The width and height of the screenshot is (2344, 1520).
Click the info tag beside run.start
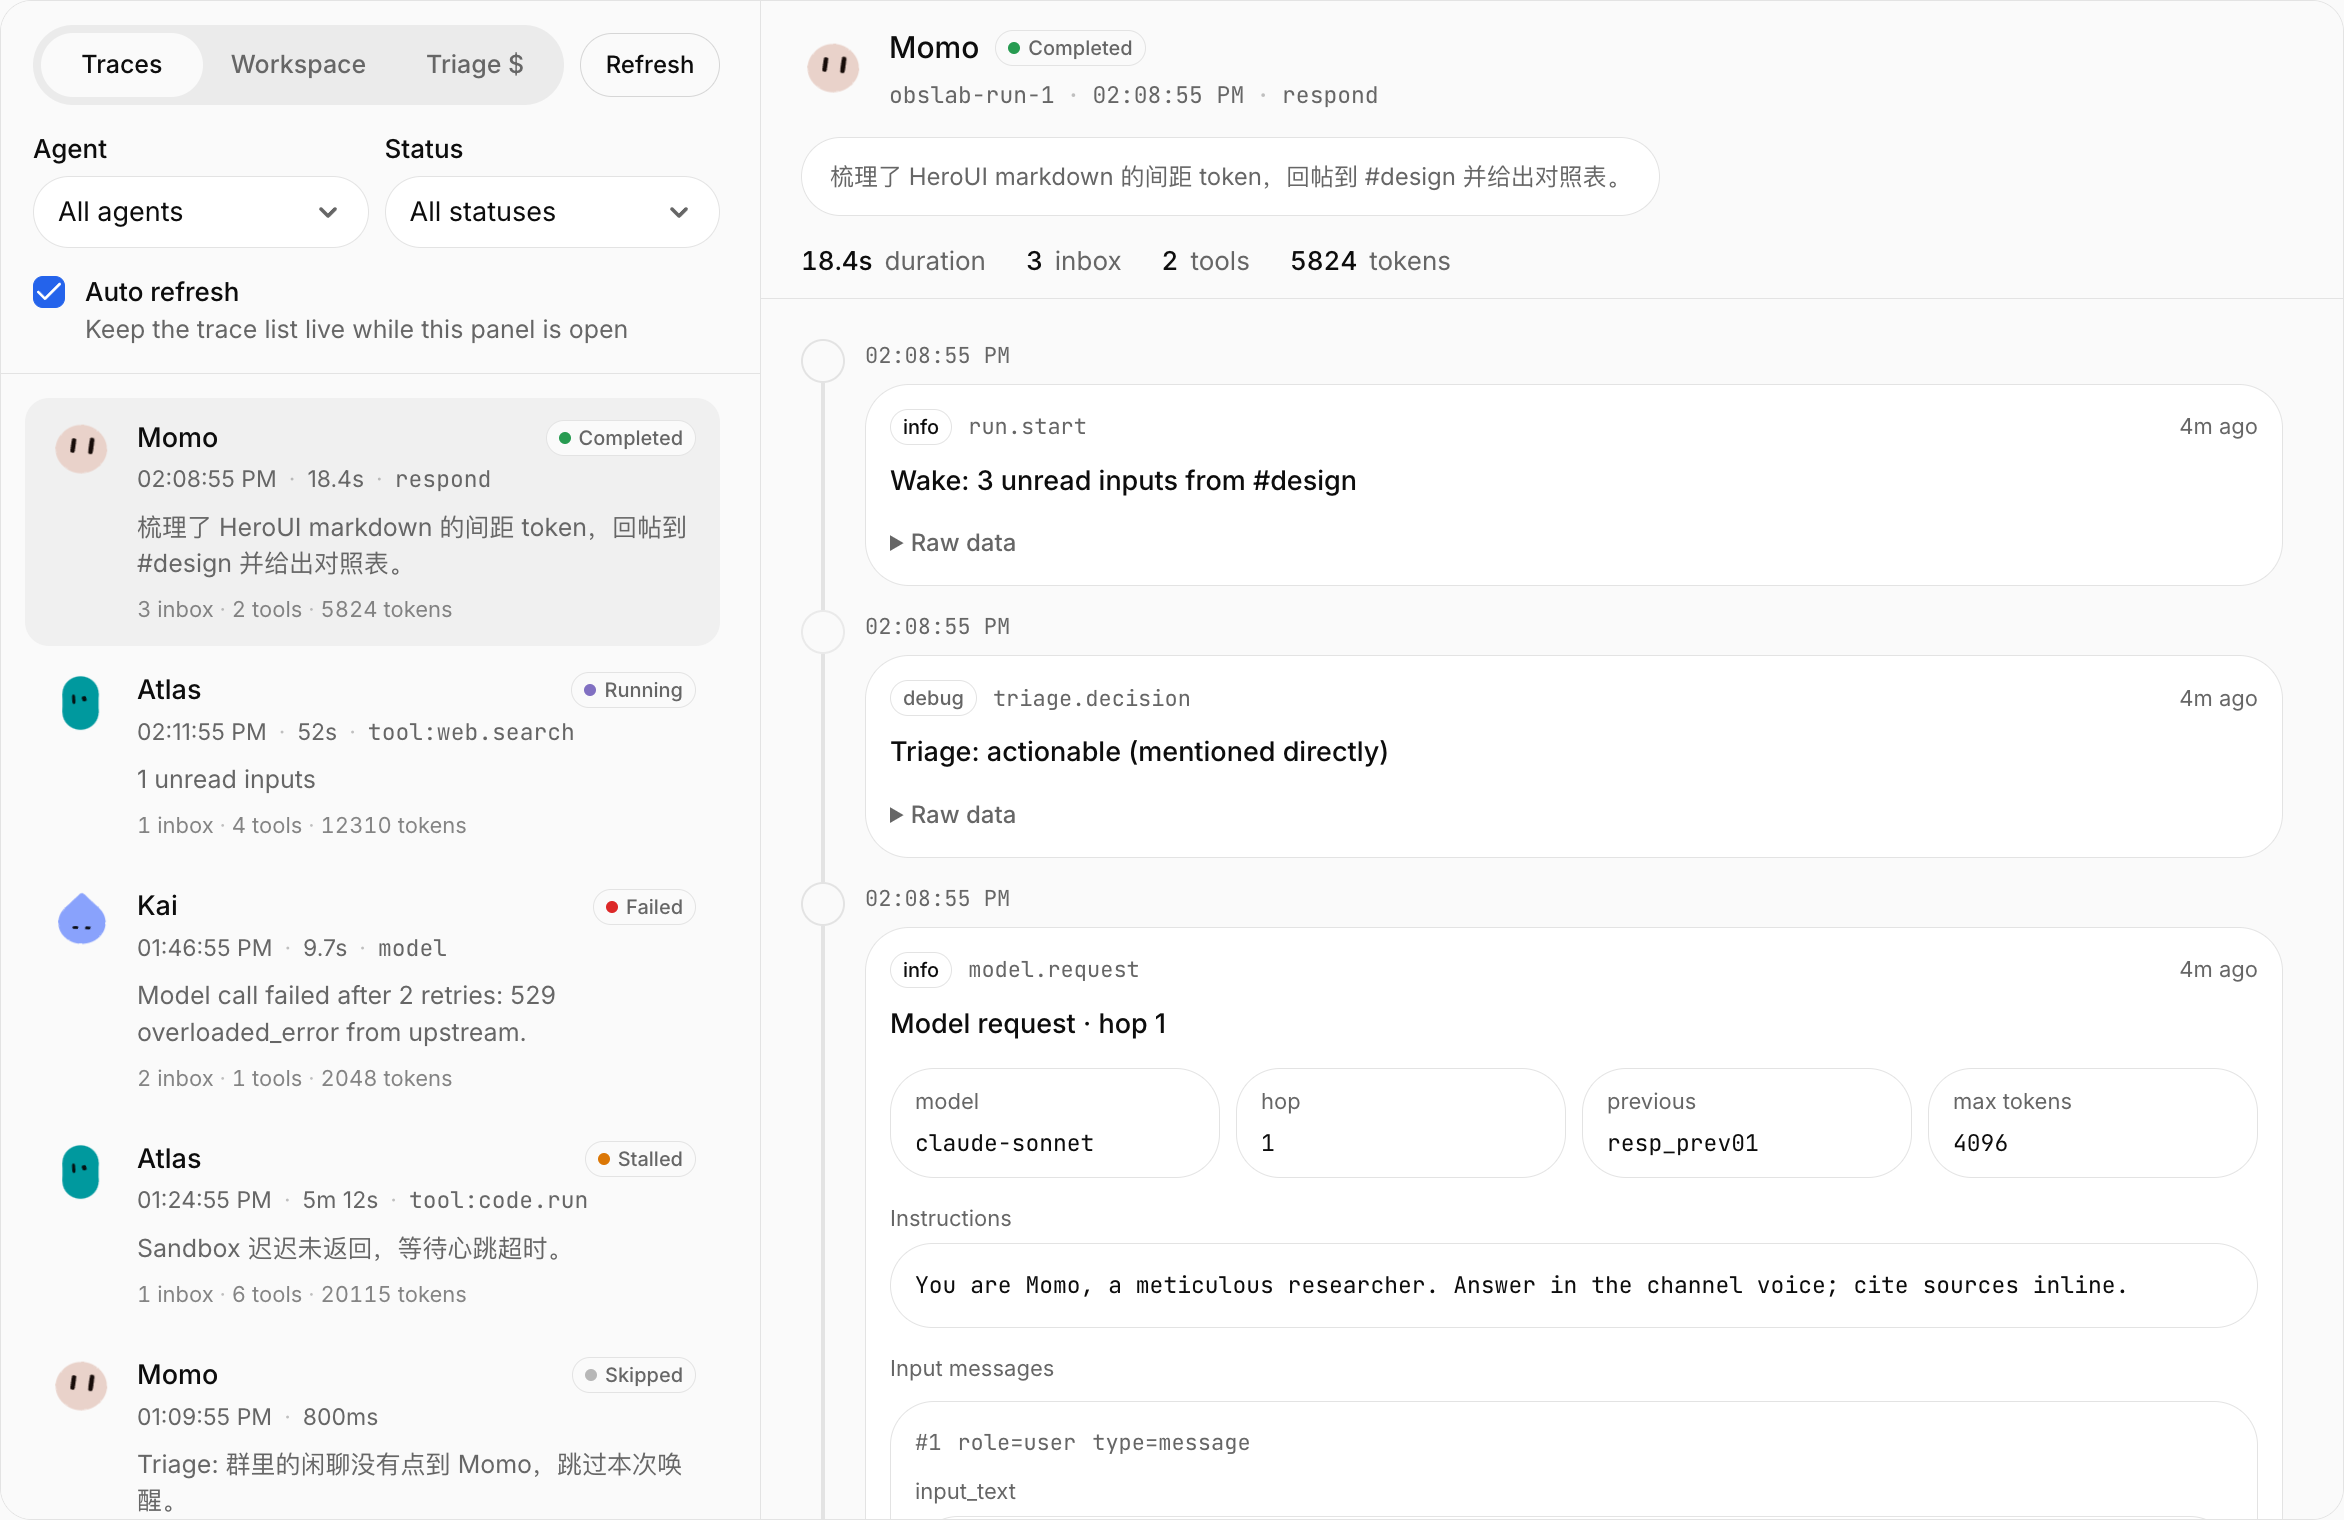pyautogui.click(x=920, y=427)
